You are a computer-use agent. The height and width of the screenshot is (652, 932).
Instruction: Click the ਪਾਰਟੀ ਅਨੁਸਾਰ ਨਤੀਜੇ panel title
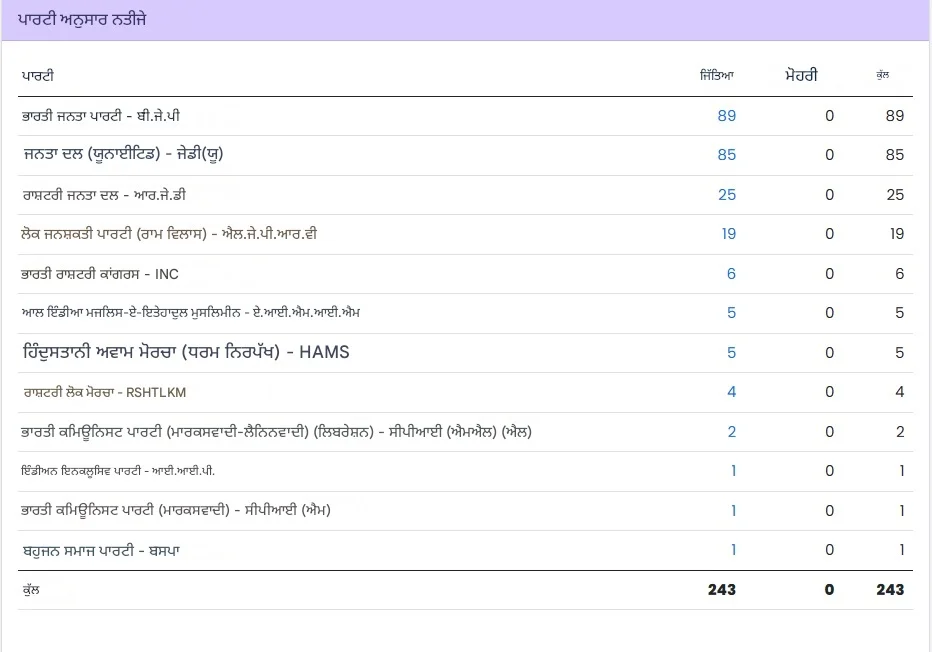[x=82, y=20]
